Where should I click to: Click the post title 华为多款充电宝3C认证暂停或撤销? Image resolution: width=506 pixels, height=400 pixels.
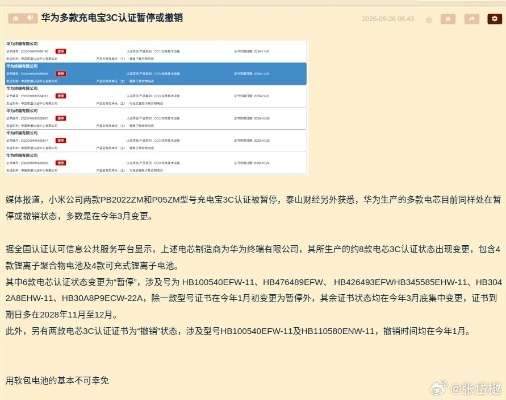(x=112, y=18)
